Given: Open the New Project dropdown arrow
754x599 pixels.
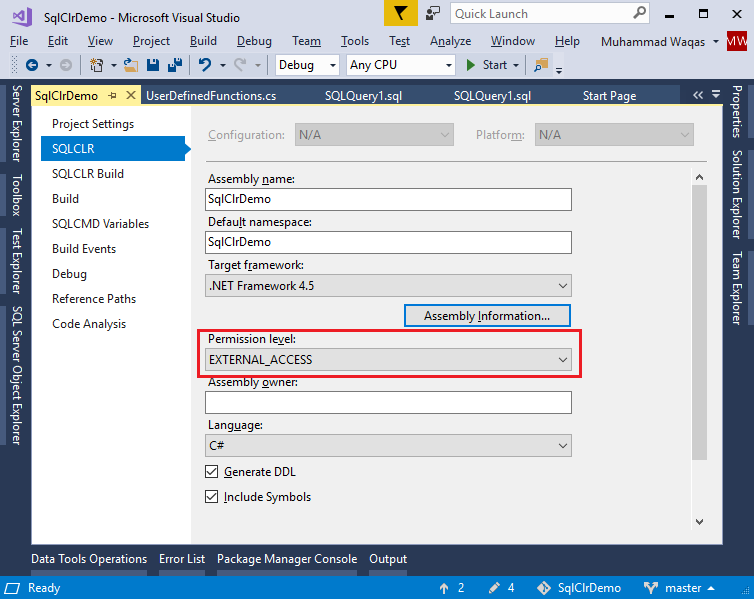Looking at the screenshot, I should (x=113, y=65).
